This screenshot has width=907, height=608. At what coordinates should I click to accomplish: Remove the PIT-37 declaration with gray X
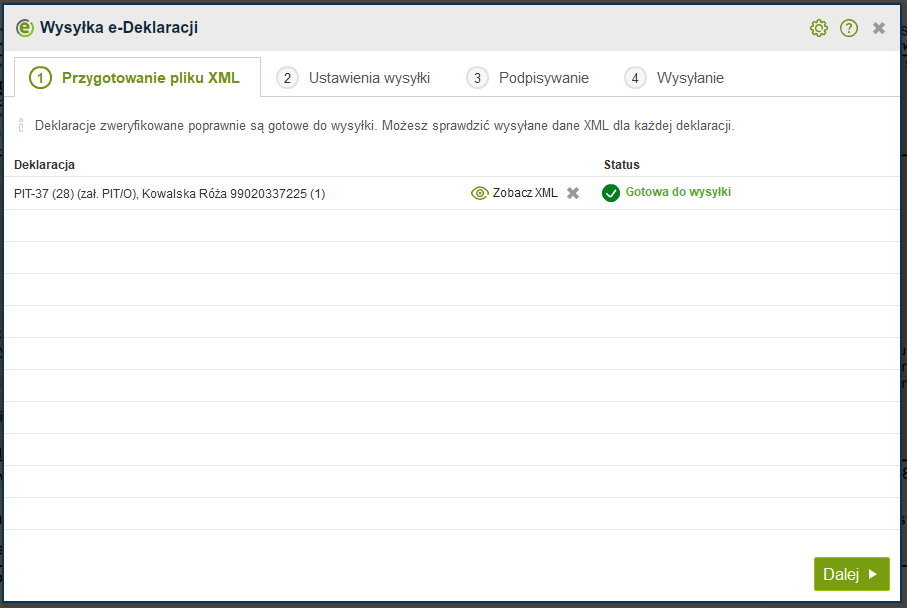573,193
